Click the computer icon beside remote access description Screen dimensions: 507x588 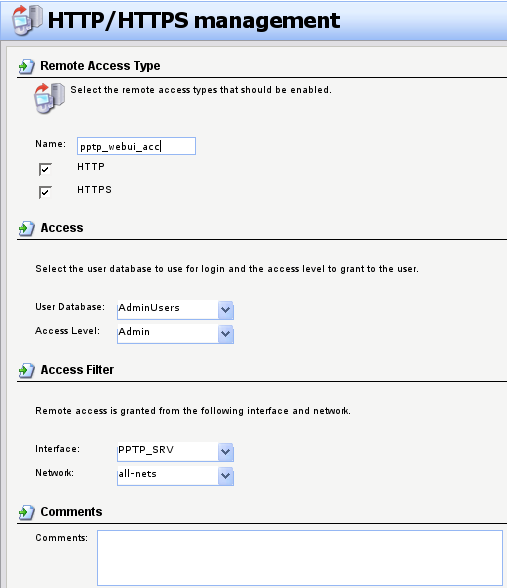[49, 98]
